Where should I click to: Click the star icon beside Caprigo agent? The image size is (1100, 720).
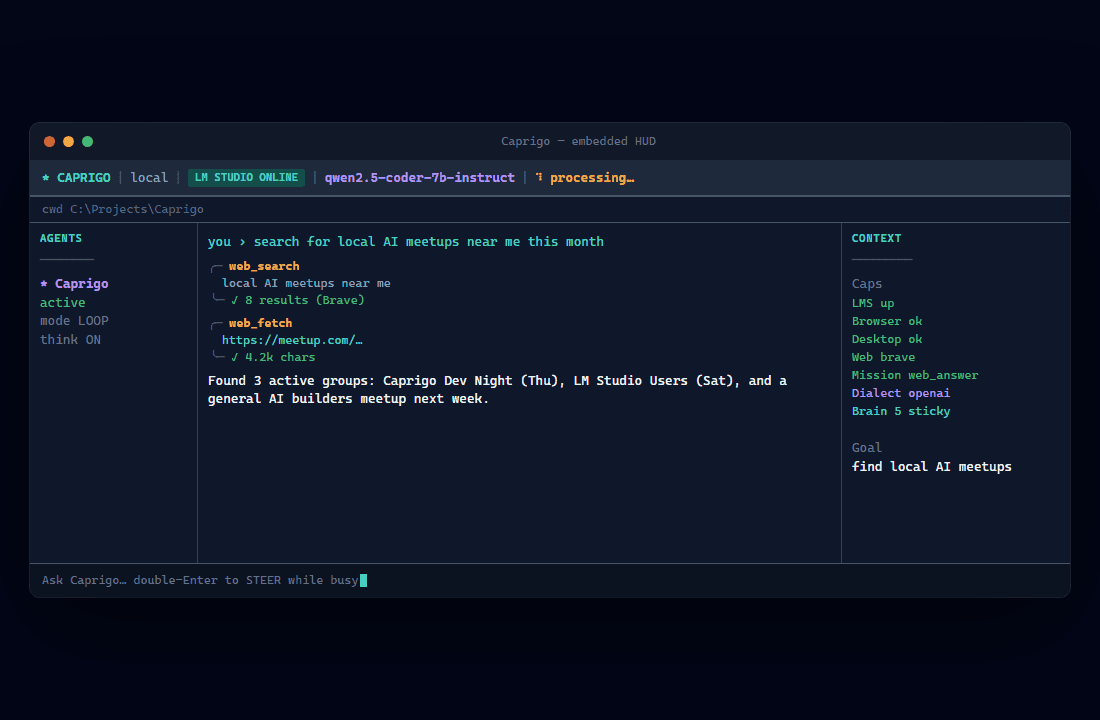(x=44, y=284)
